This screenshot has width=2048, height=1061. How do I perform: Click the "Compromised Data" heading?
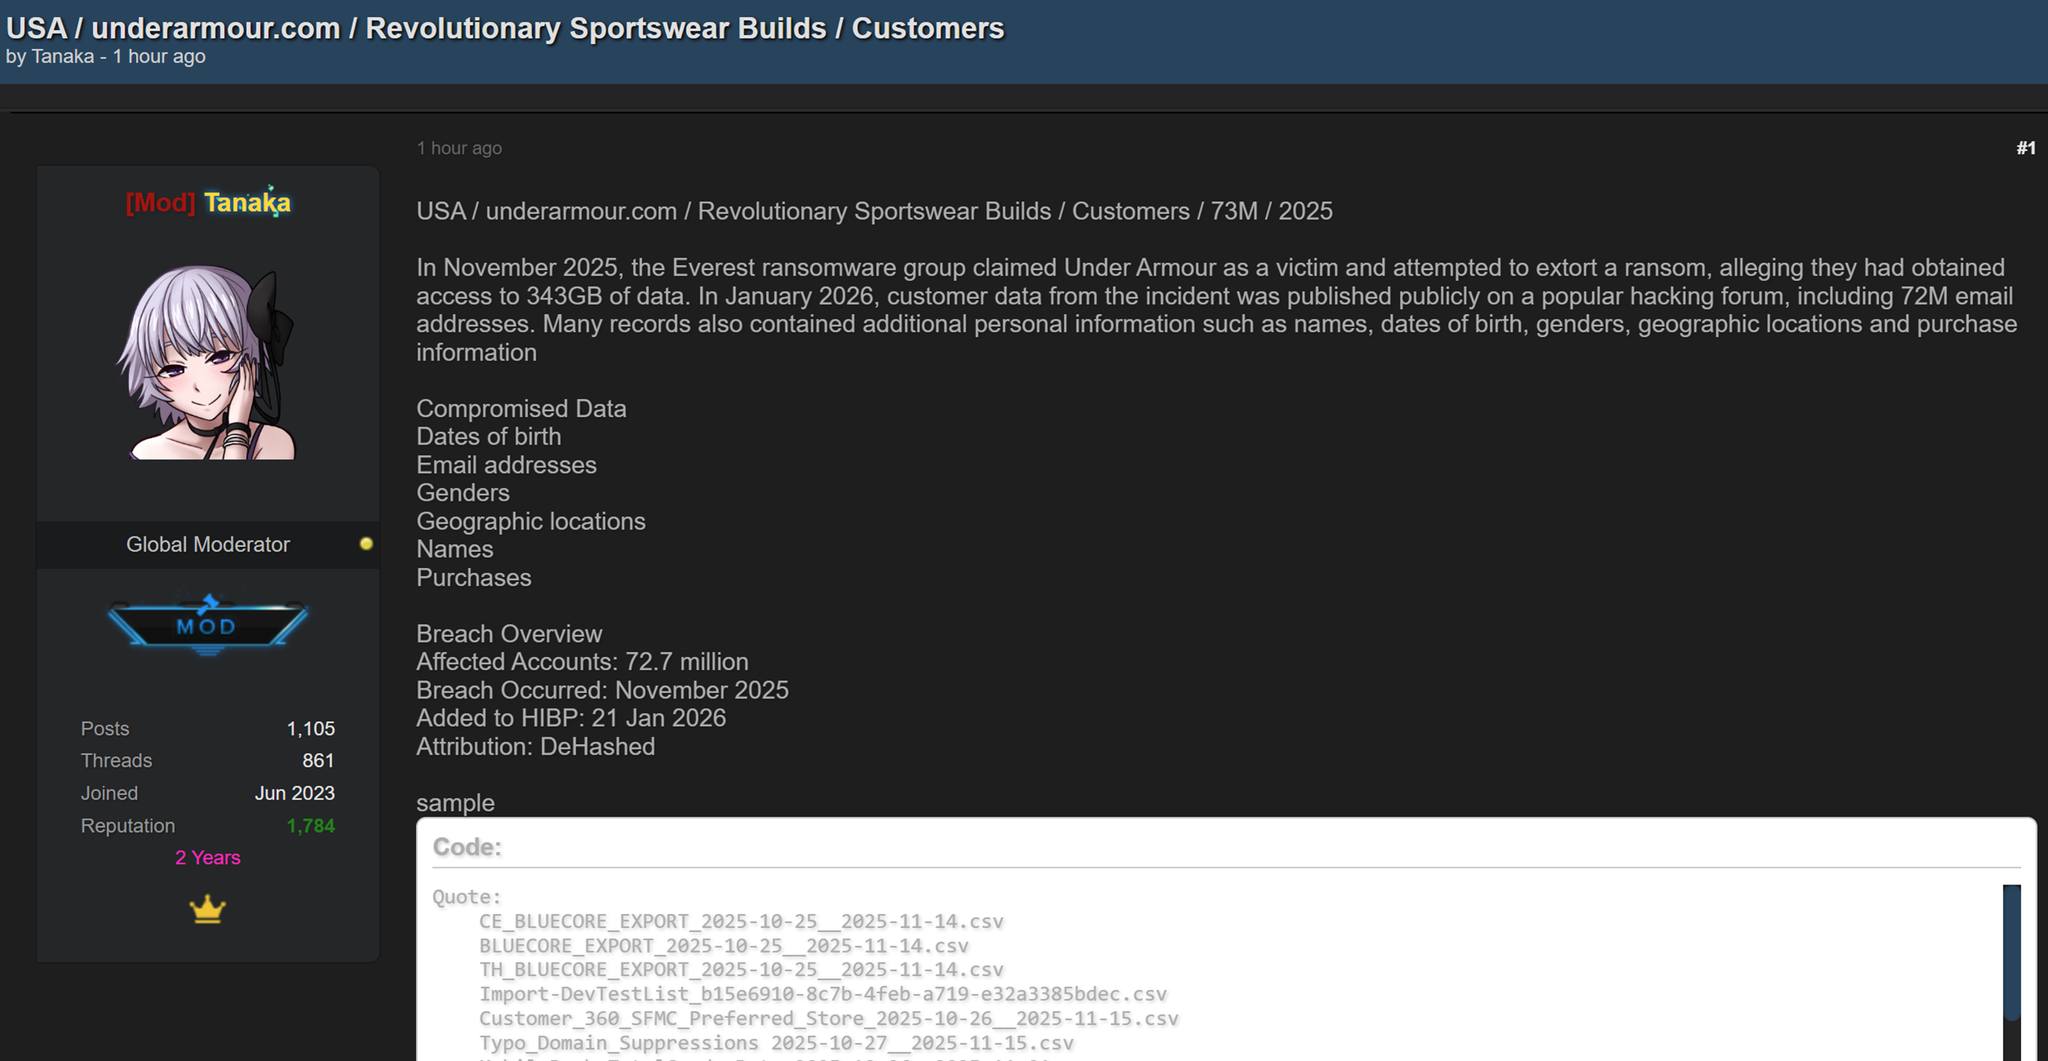point(521,409)
